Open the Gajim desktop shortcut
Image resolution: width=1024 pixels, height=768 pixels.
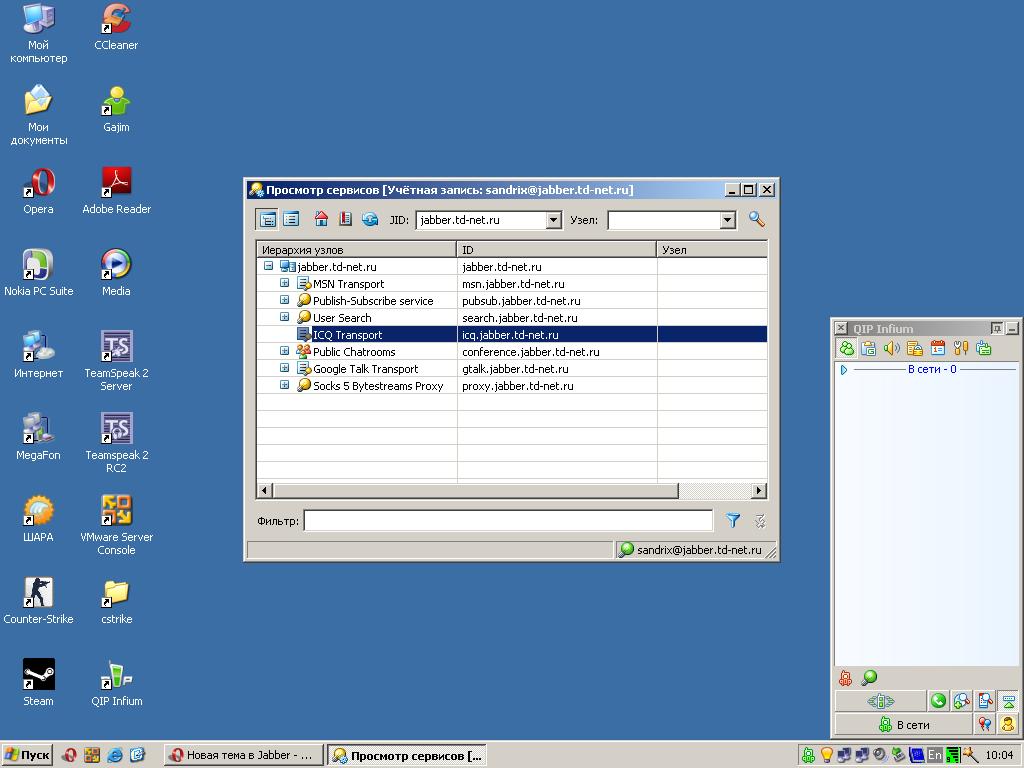(116, 110)
